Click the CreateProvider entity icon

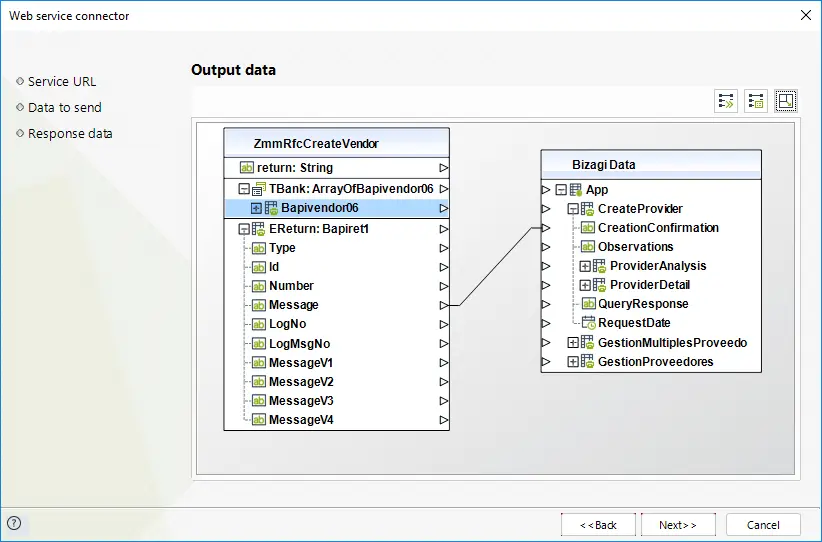tap(588, 209)
